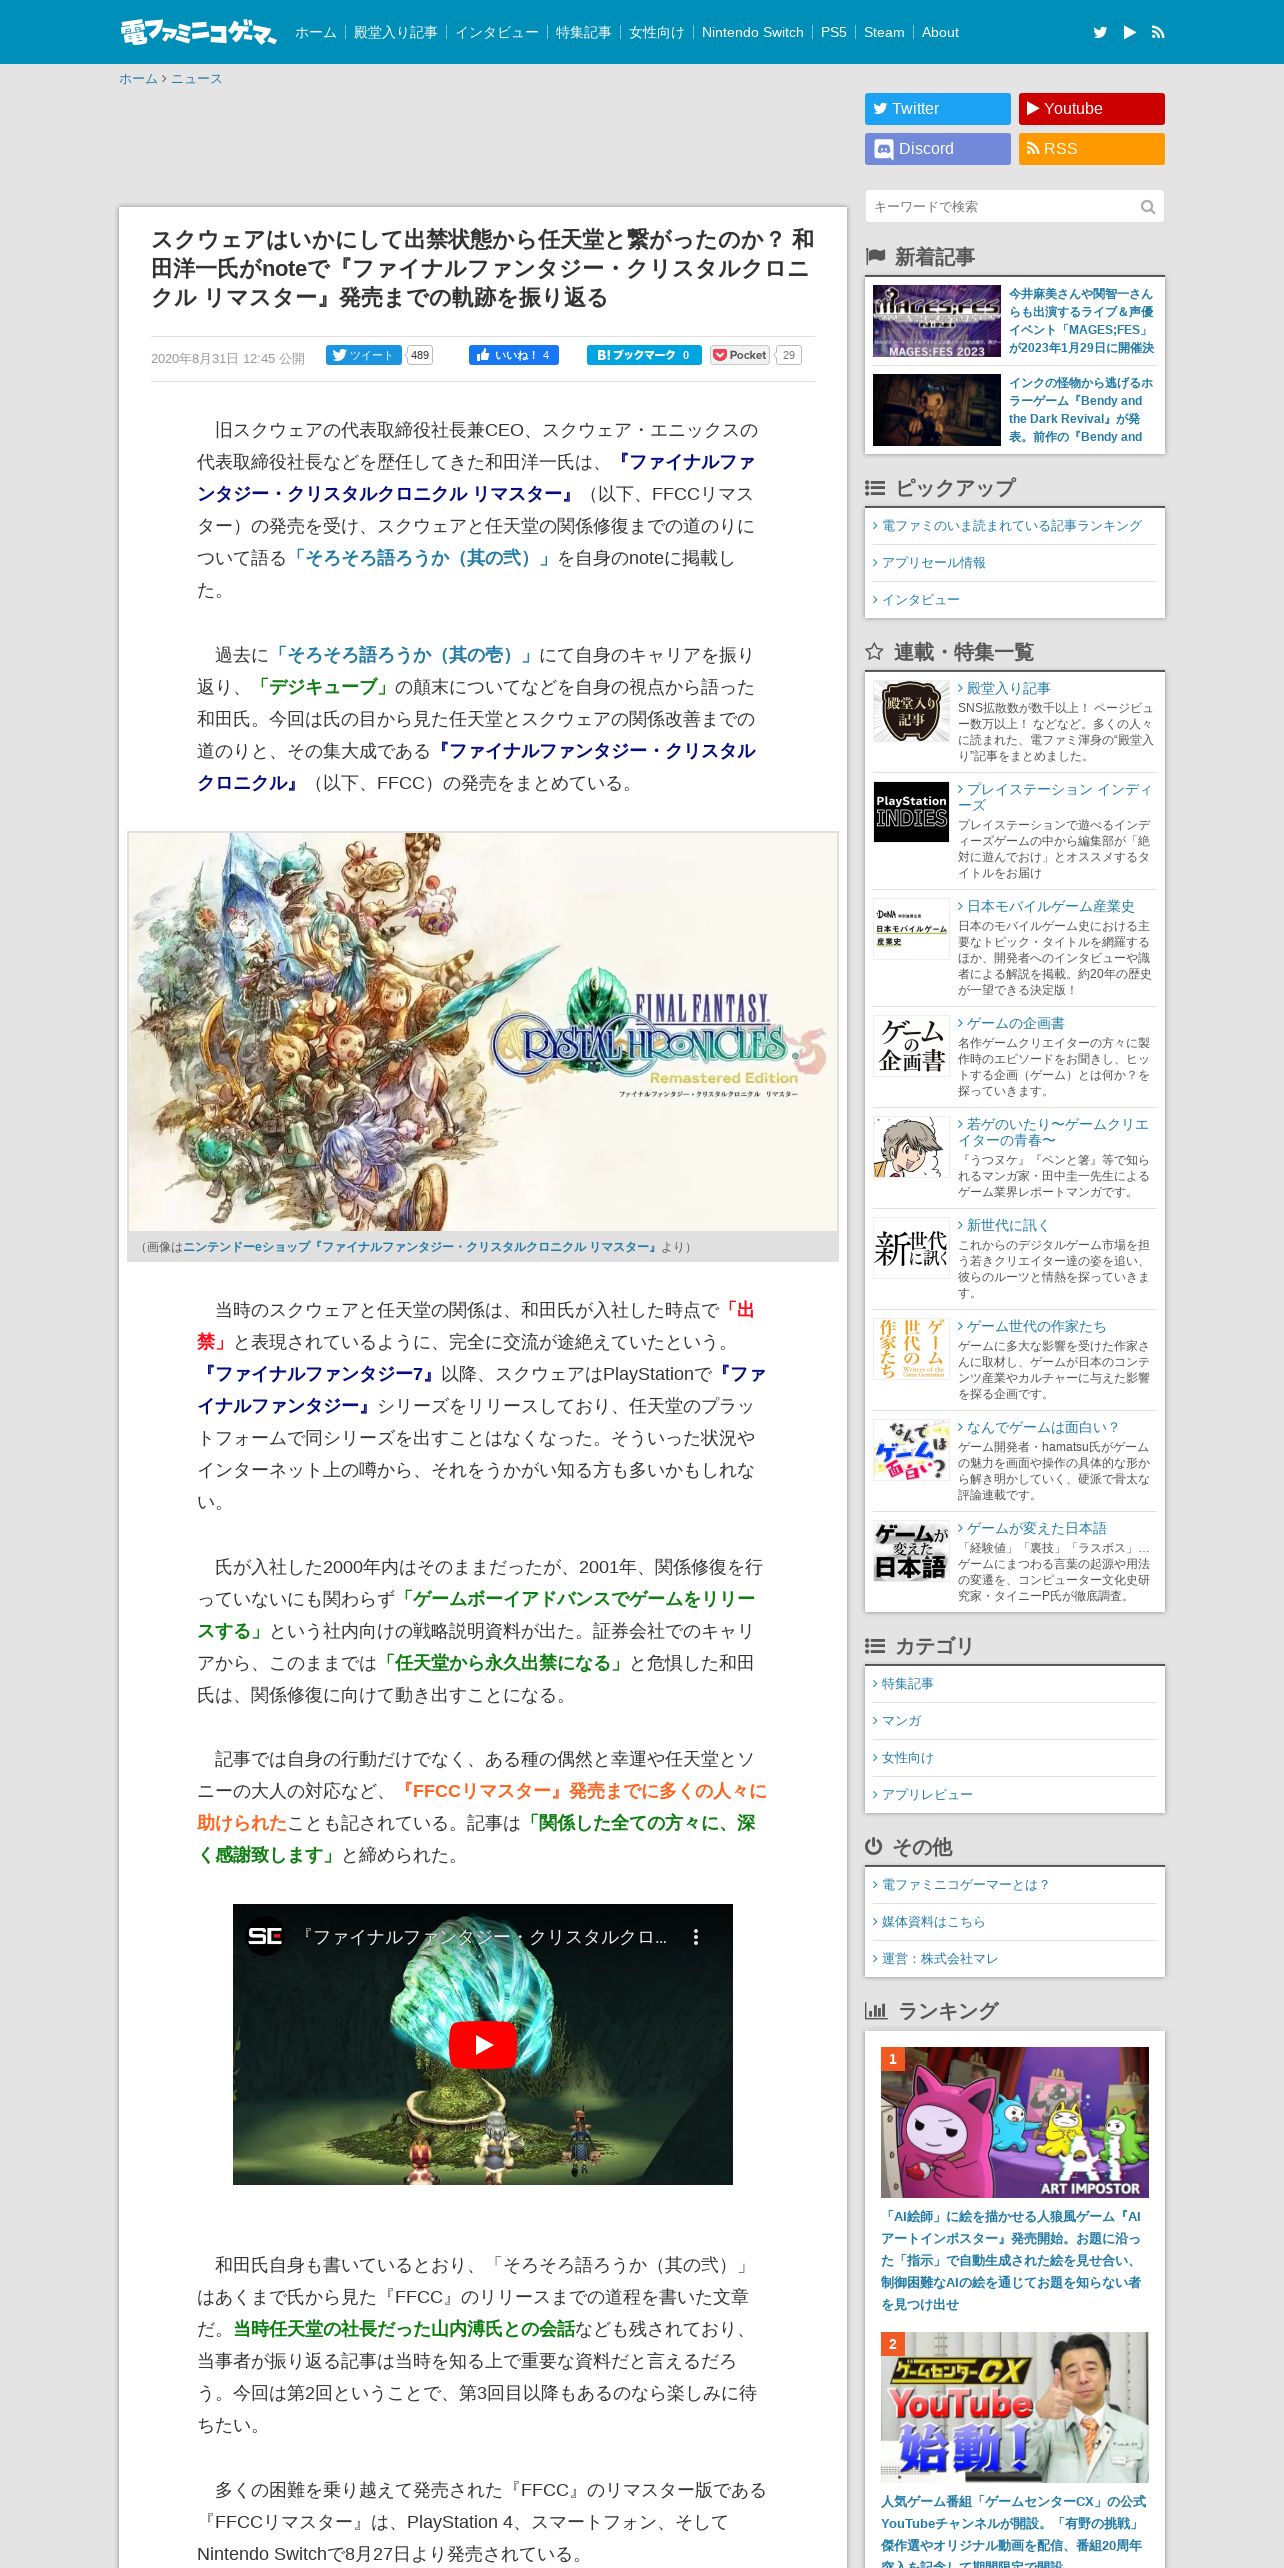Screen dimensions: 1284x2568
Task: Go to ホーム in the top navigation
Action: 316,32
